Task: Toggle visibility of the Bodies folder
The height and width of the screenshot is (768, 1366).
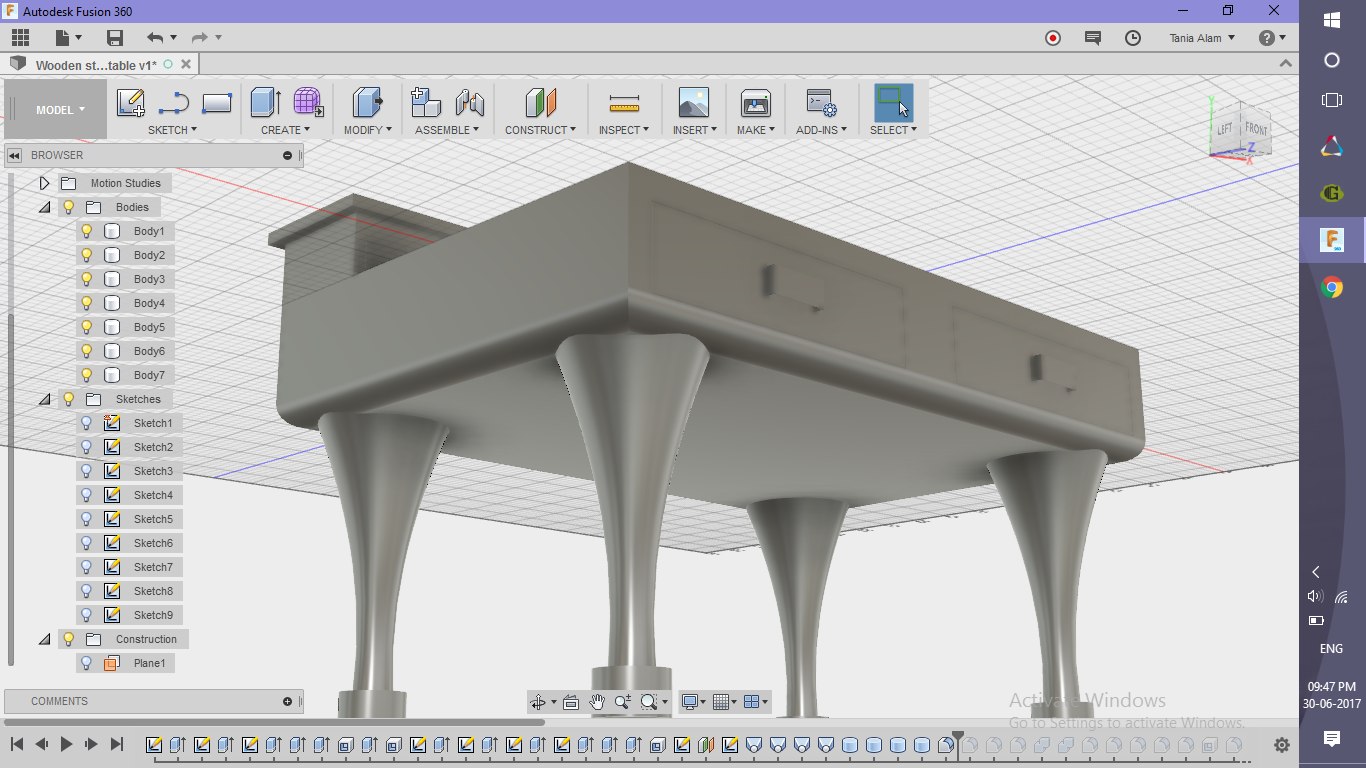Action: (x=68, y=207)
